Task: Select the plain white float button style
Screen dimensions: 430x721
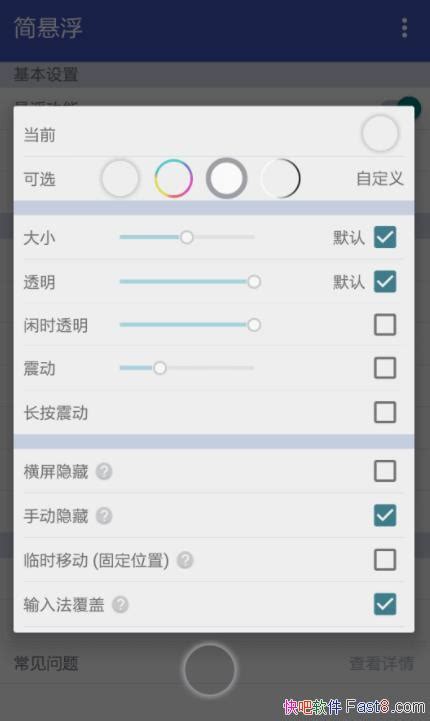Action: click(x=120, y=178)
